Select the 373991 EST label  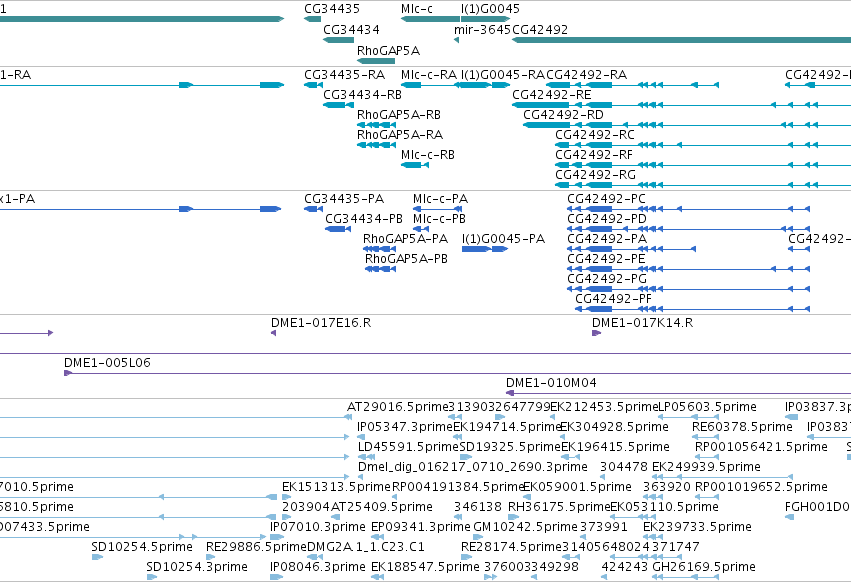click(604, 527)
